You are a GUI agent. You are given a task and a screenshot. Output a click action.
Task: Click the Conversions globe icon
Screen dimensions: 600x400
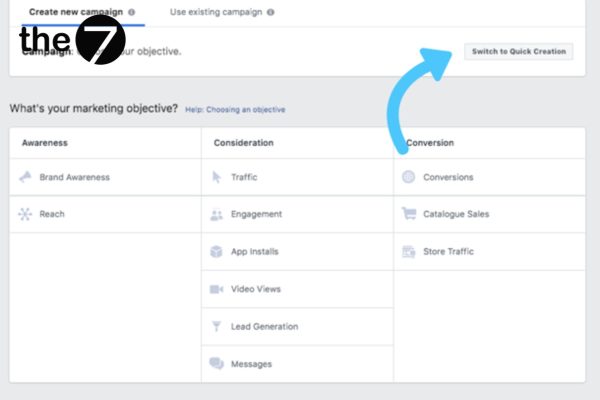(x=408, y=177)
